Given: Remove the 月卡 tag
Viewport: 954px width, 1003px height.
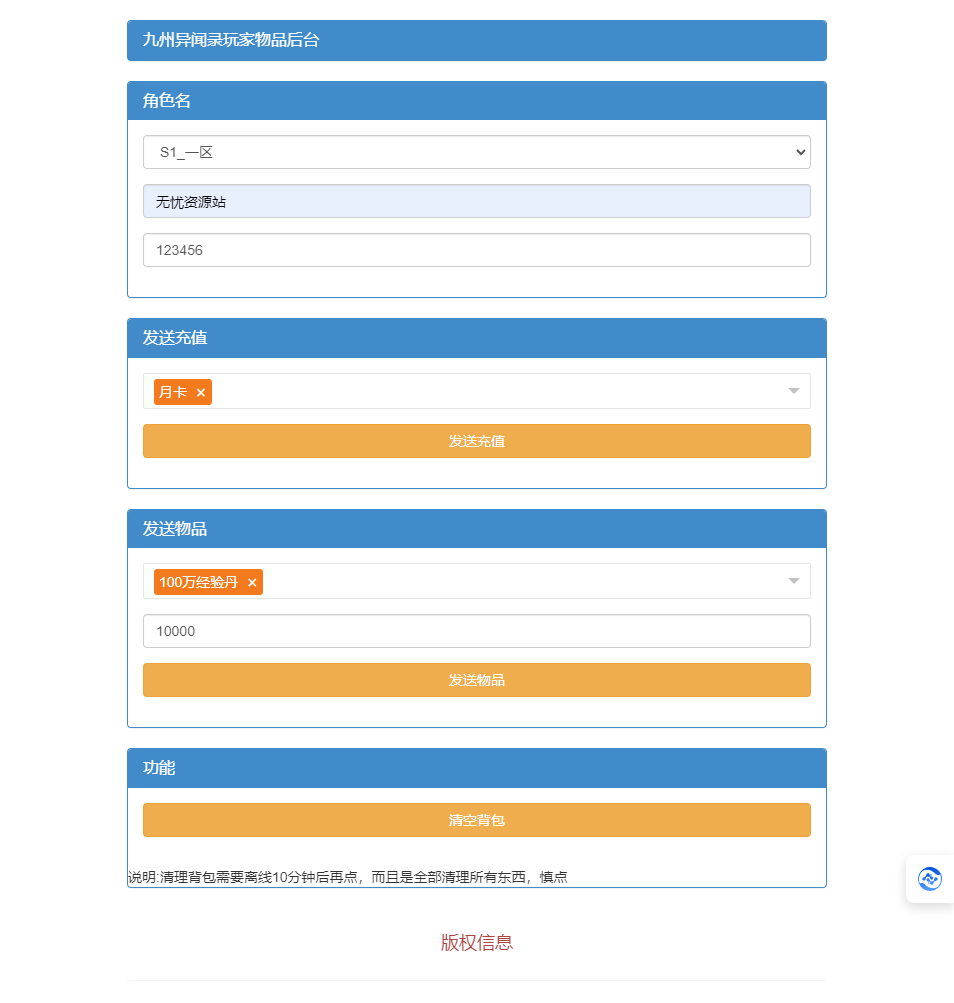Looking at the screenshot, I should click(201, 393).
